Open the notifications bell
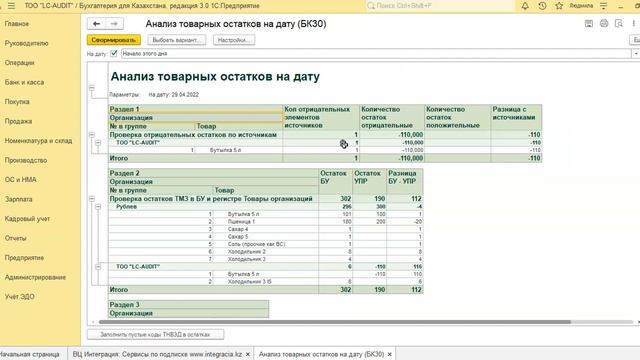 pos(525,6)
